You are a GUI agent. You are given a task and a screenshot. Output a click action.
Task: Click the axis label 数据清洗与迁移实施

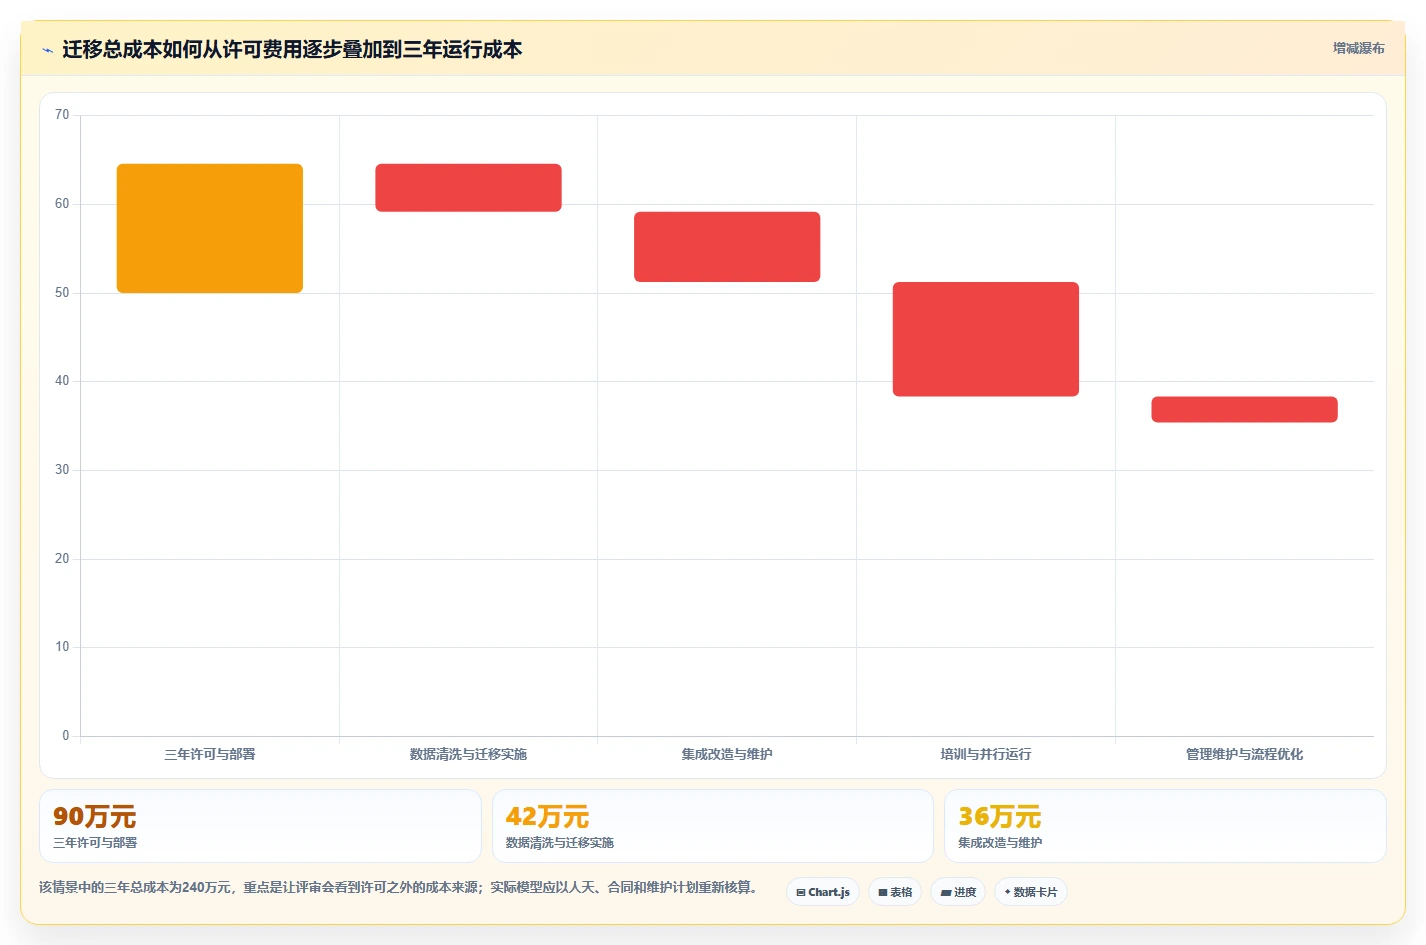(x=468, y=754)
